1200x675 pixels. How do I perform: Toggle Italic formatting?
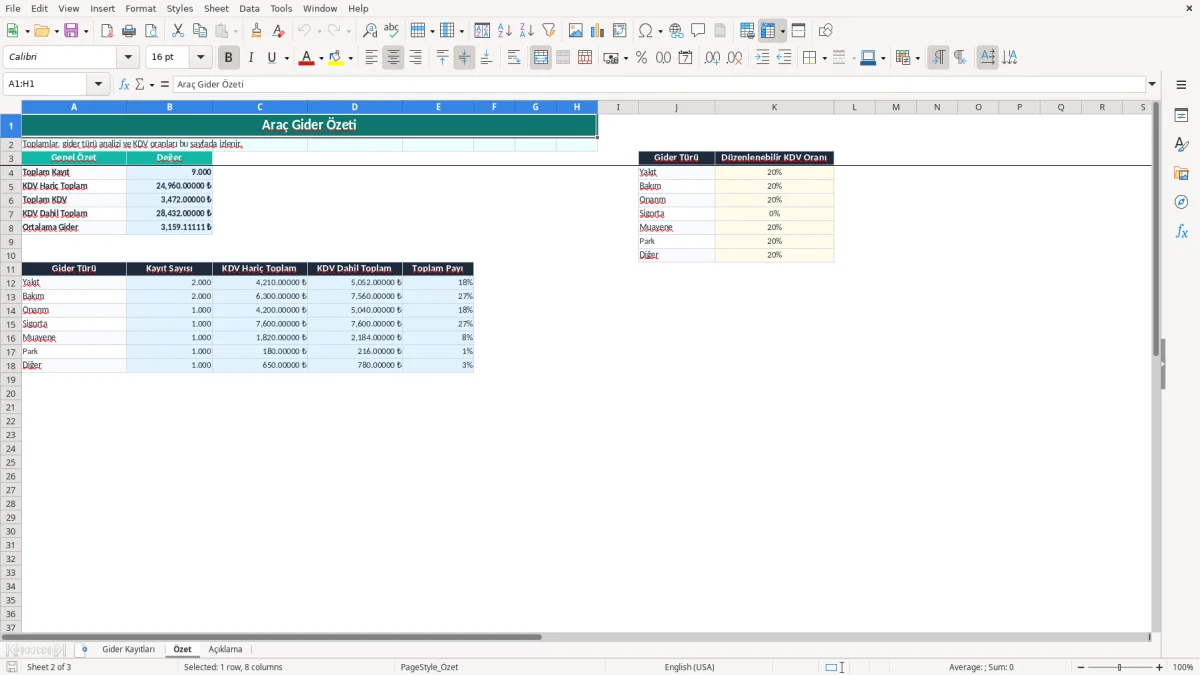coord(251,58)
